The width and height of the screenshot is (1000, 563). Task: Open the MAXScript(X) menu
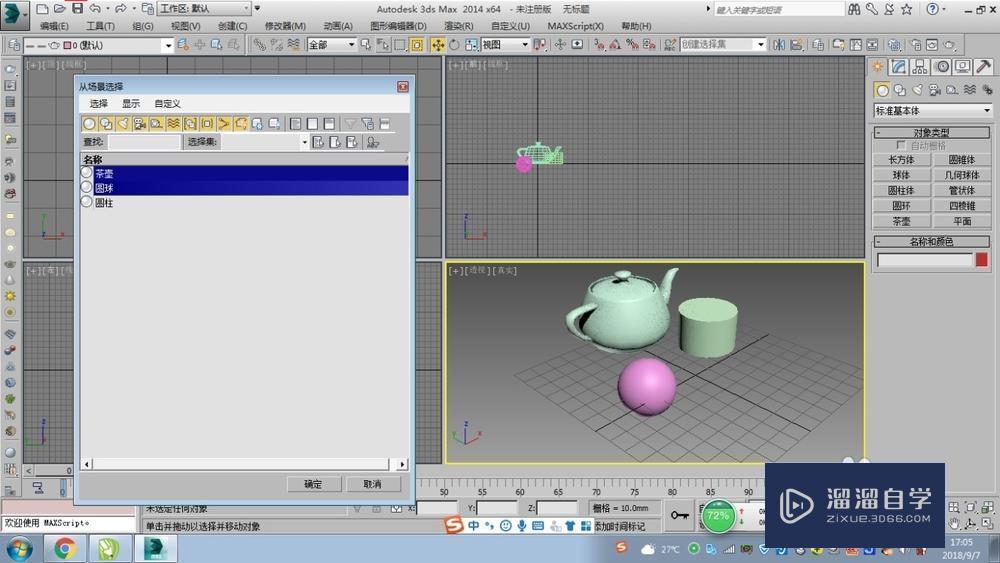coord(575,26)
